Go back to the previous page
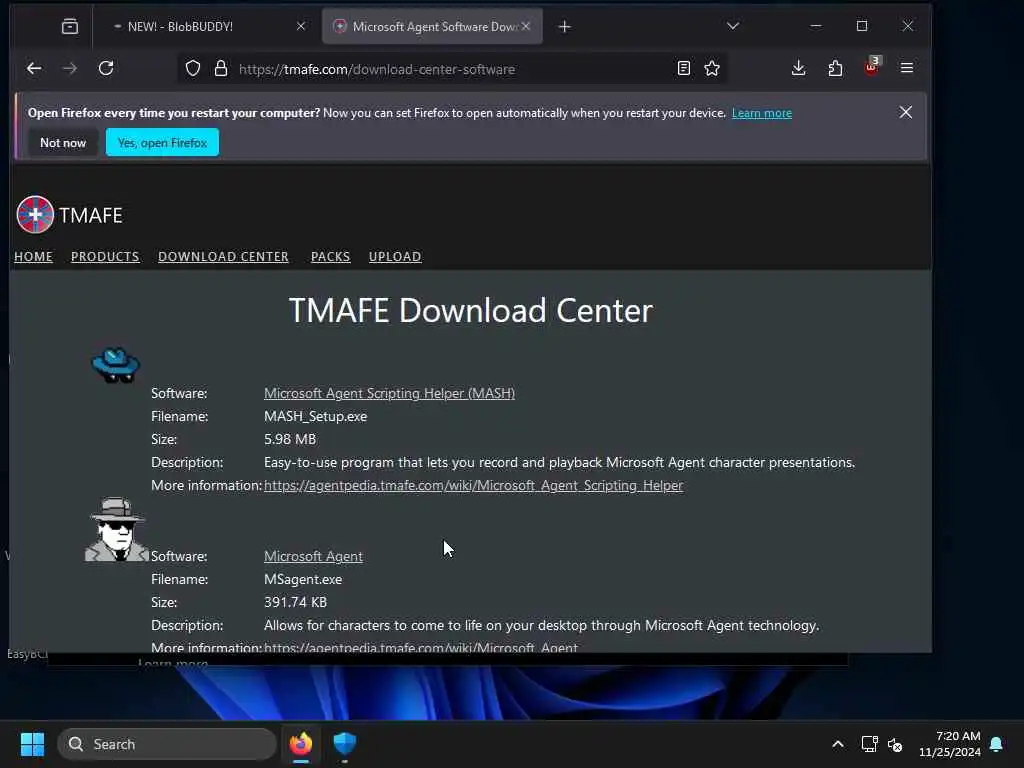Screen dimensions: 1024x768 (x=34, y=68)
